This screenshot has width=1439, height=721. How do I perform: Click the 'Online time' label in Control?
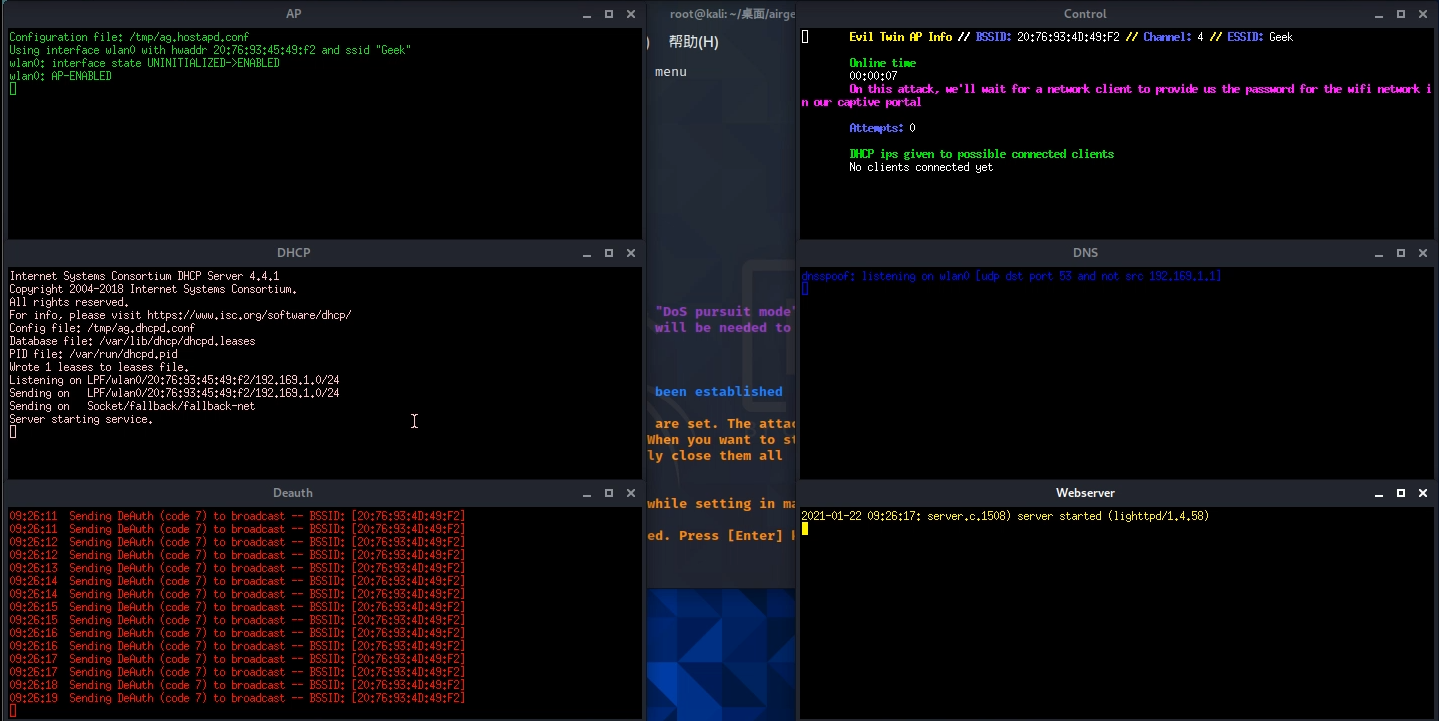(882, 63)
